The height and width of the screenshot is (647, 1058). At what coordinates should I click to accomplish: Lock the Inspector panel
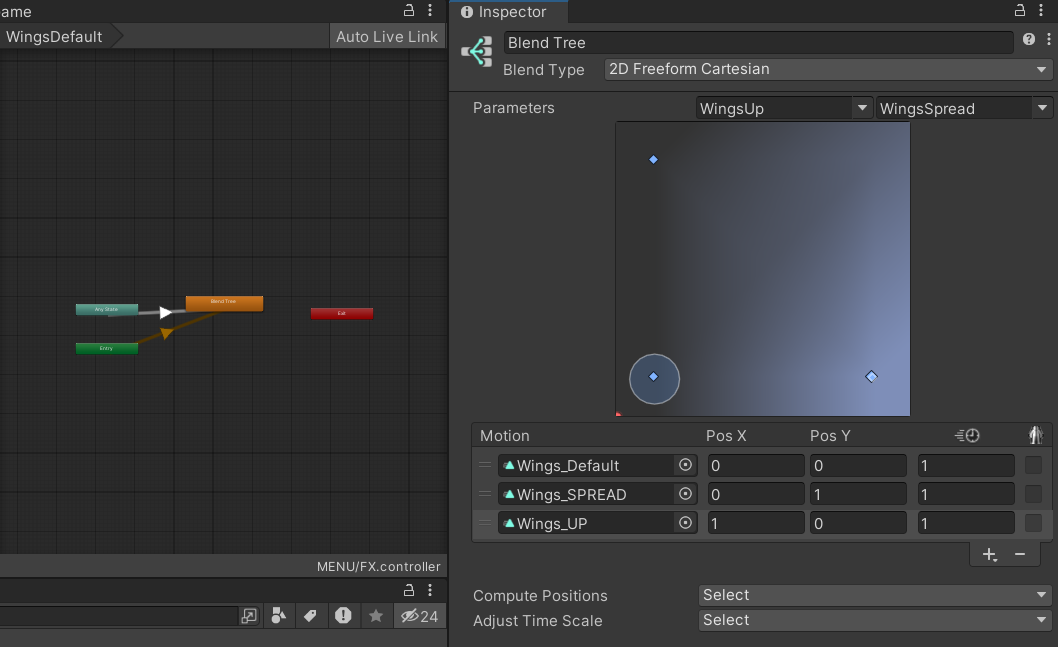click(1020, 10)
